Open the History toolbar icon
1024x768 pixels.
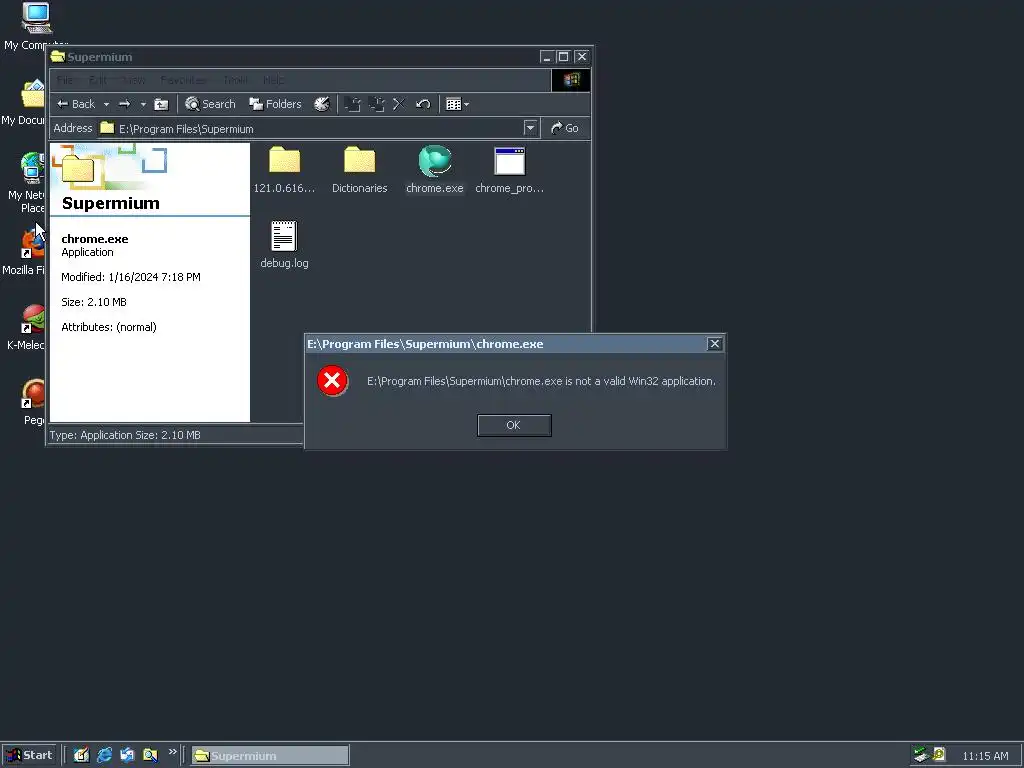(322, 104)
